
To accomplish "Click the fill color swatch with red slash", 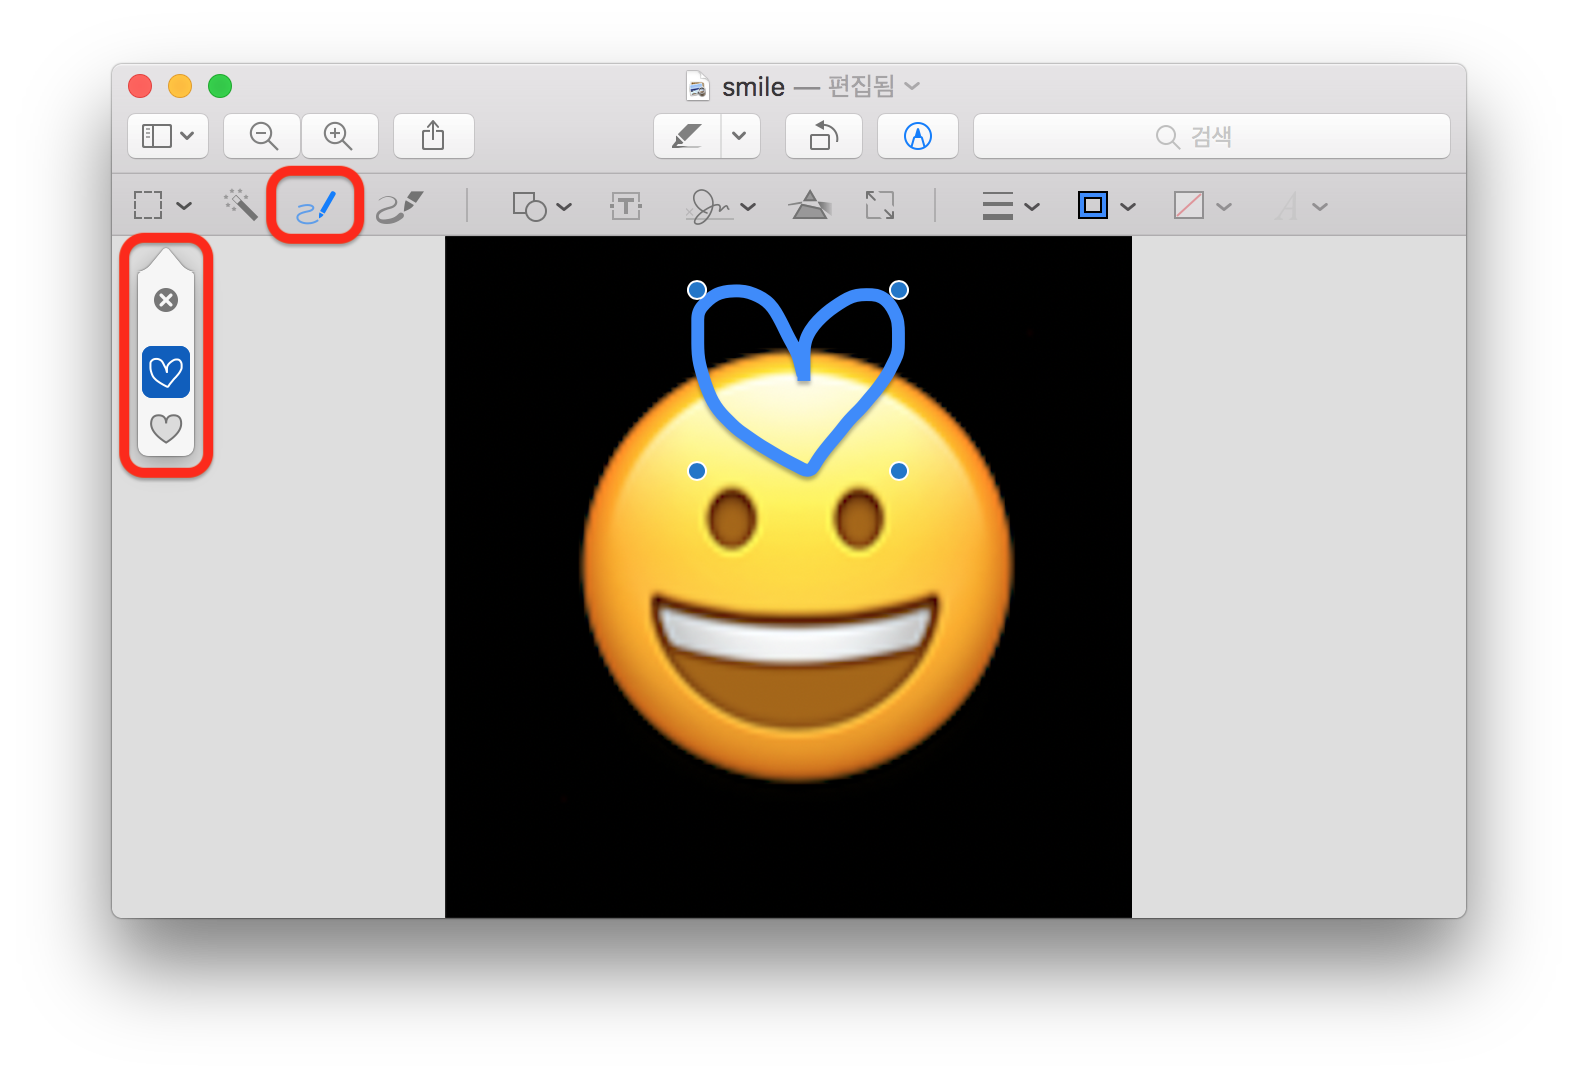I will click(1188, 205).
